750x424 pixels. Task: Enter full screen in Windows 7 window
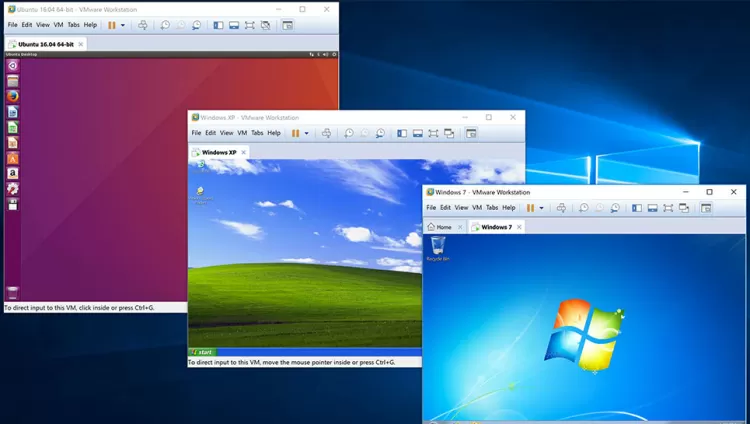[668, 208]
